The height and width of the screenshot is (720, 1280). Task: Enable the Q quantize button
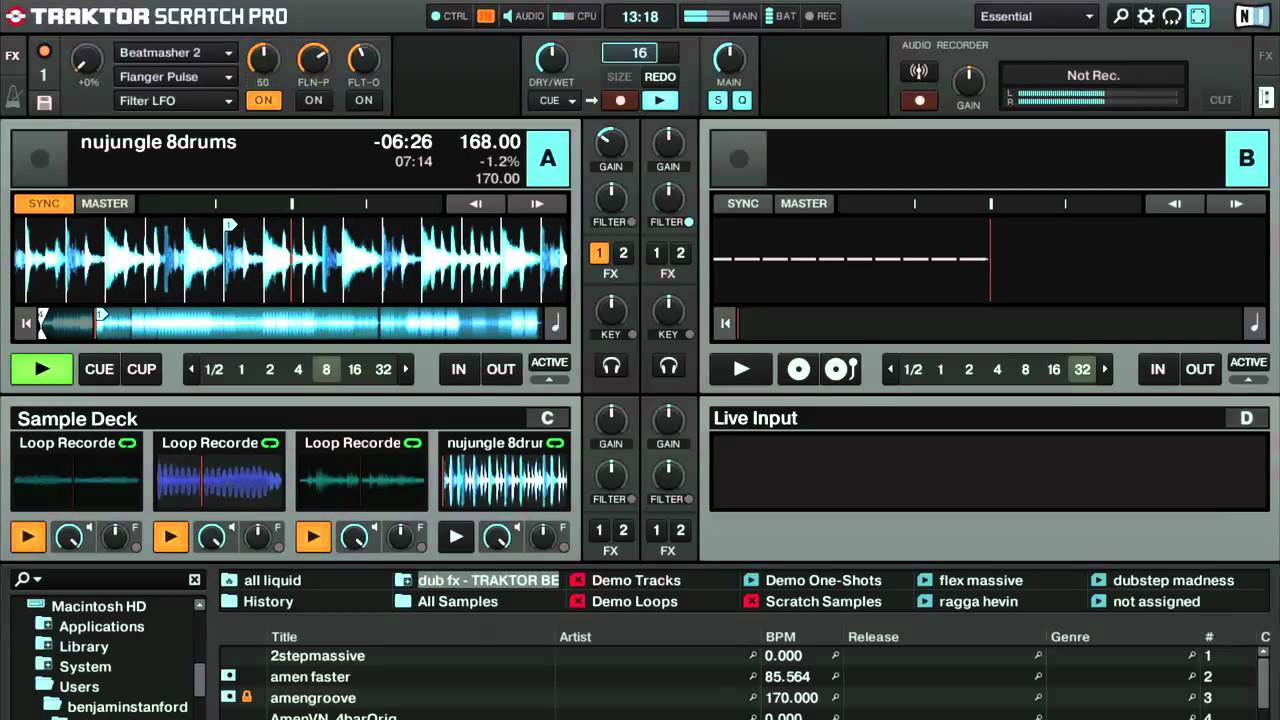(741, 100)
